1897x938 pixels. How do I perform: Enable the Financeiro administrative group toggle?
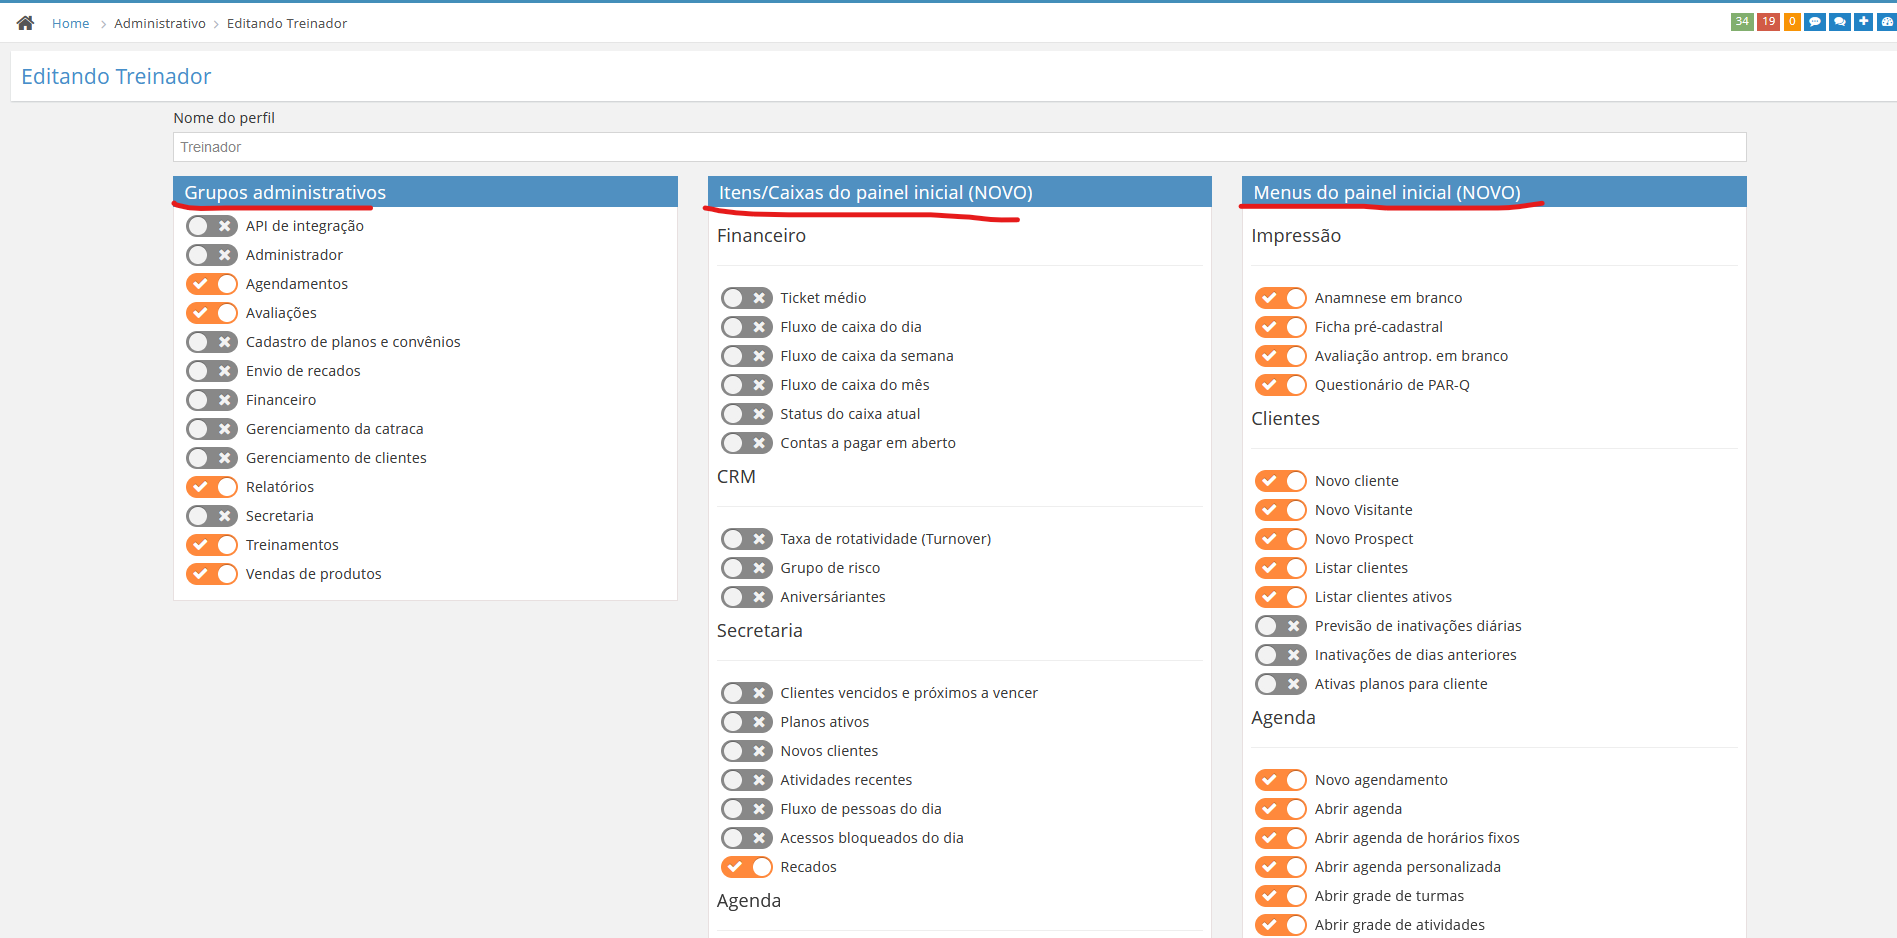click(x=212, y=400)
